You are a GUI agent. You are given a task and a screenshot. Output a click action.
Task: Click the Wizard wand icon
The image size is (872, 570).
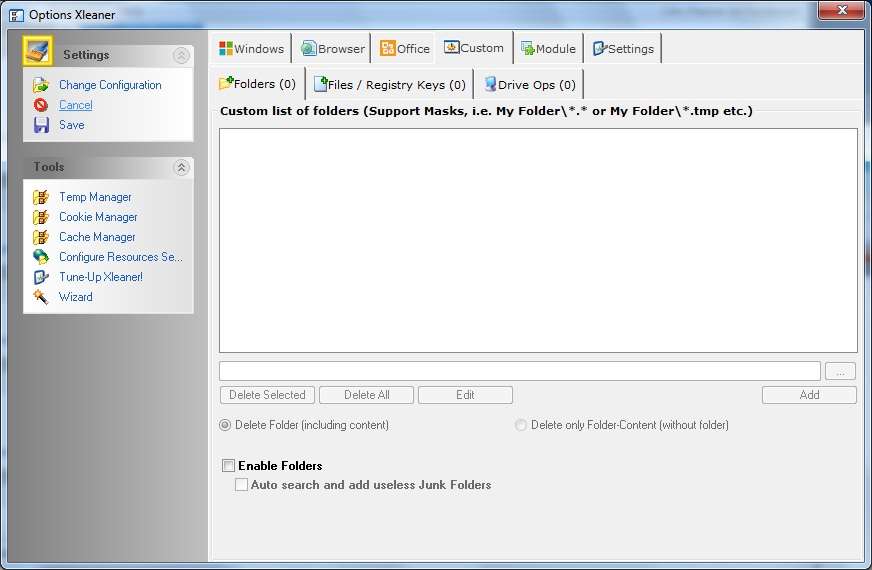(41, 296)
